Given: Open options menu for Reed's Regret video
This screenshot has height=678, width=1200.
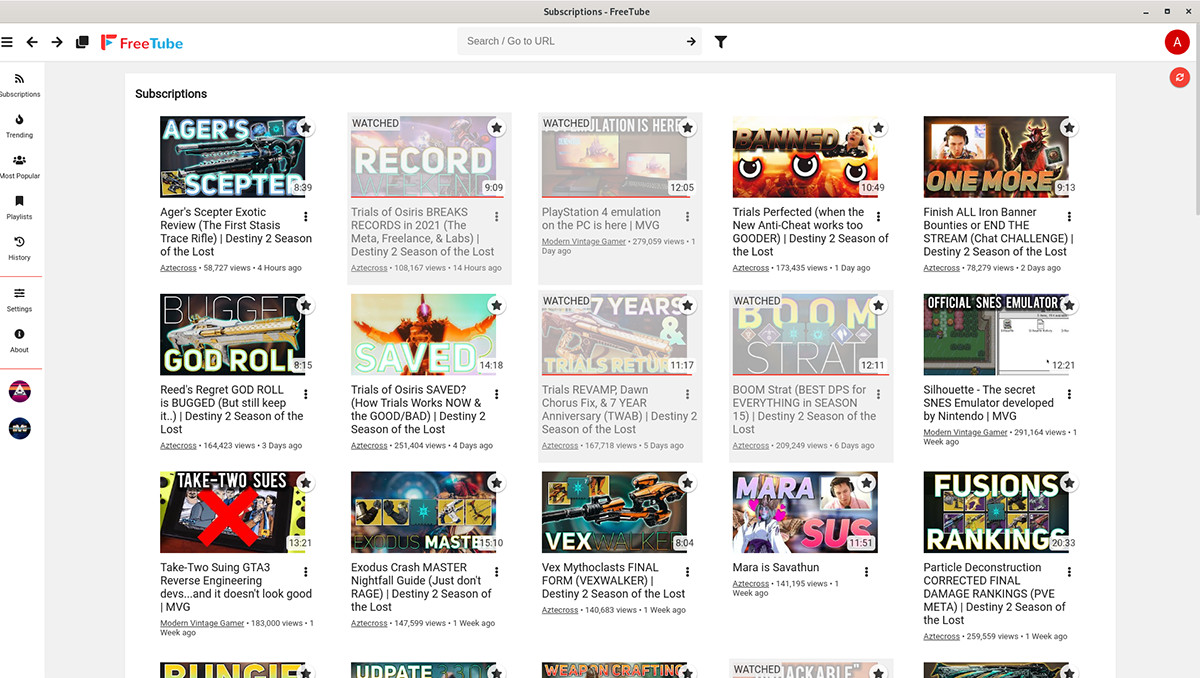Looking at the screenshot, I should [x=306, y=394].
